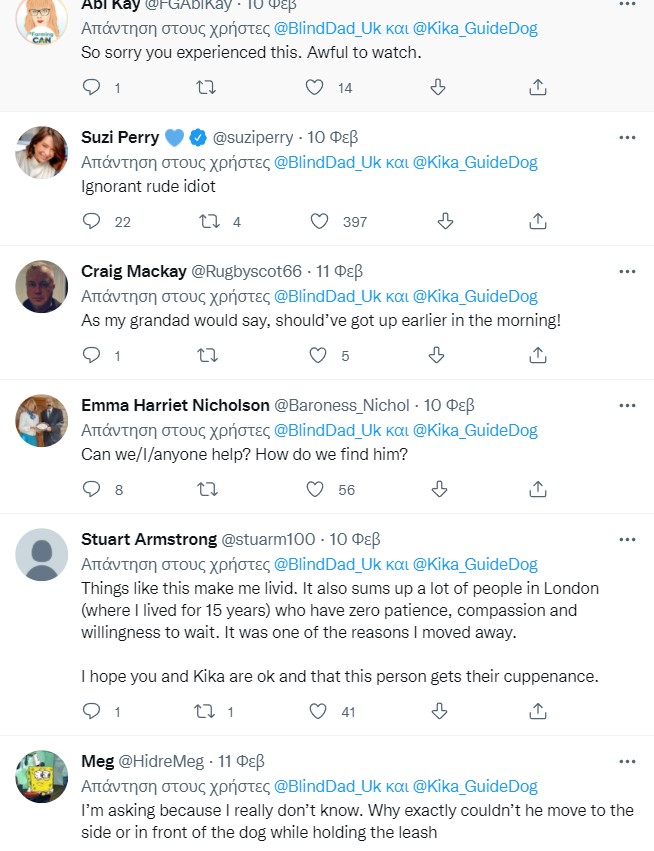Open more options on Stuart Armstrong's tweet
This screenshot has height=851, width=654.
click(x=627, y=539)
